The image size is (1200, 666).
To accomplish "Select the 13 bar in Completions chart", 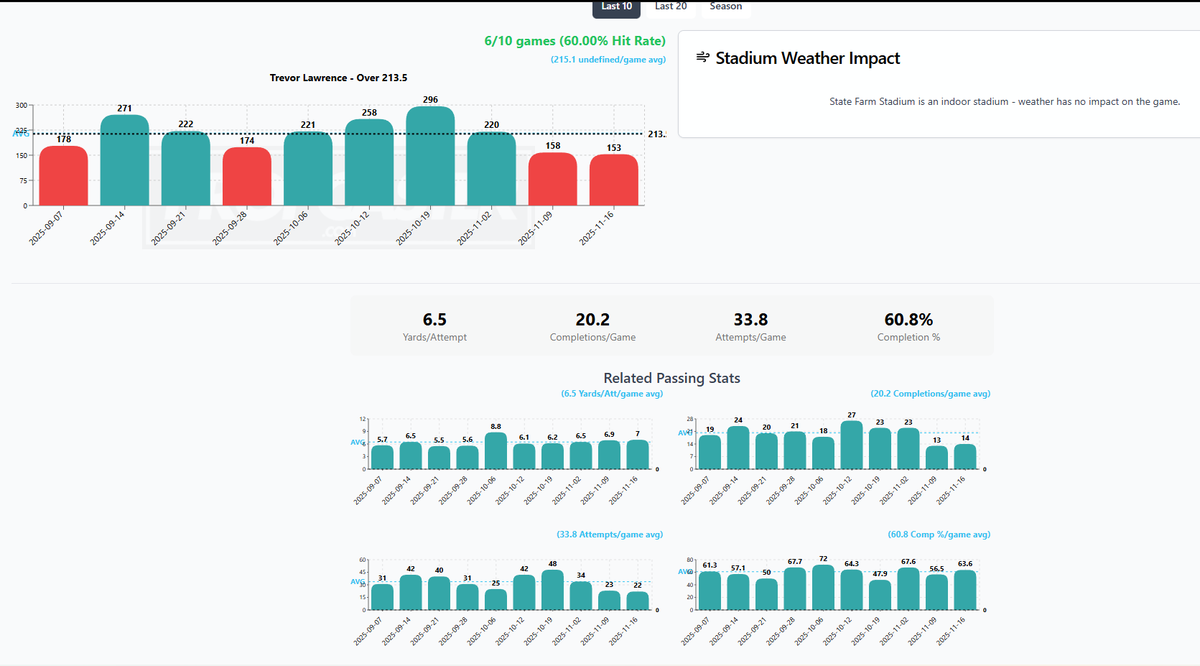I will (x=936, y=458).
